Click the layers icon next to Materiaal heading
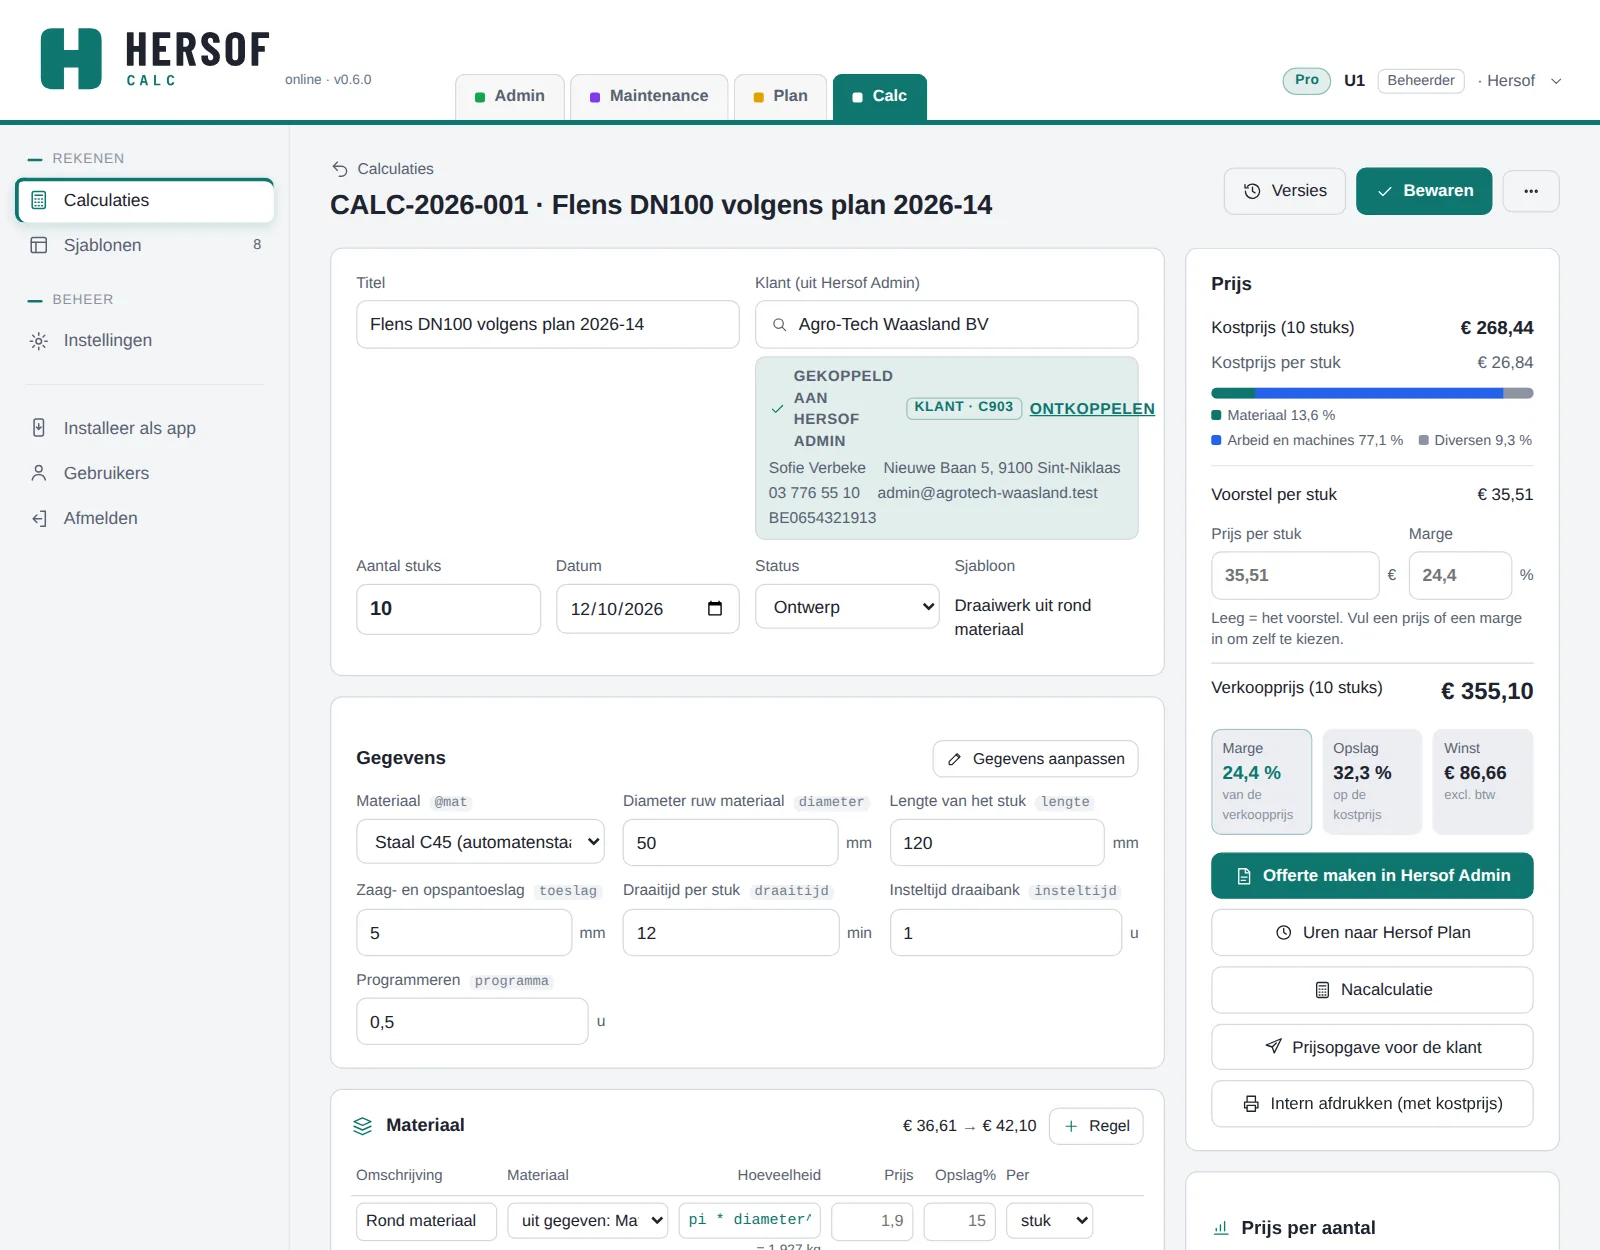 point(363,1126)
